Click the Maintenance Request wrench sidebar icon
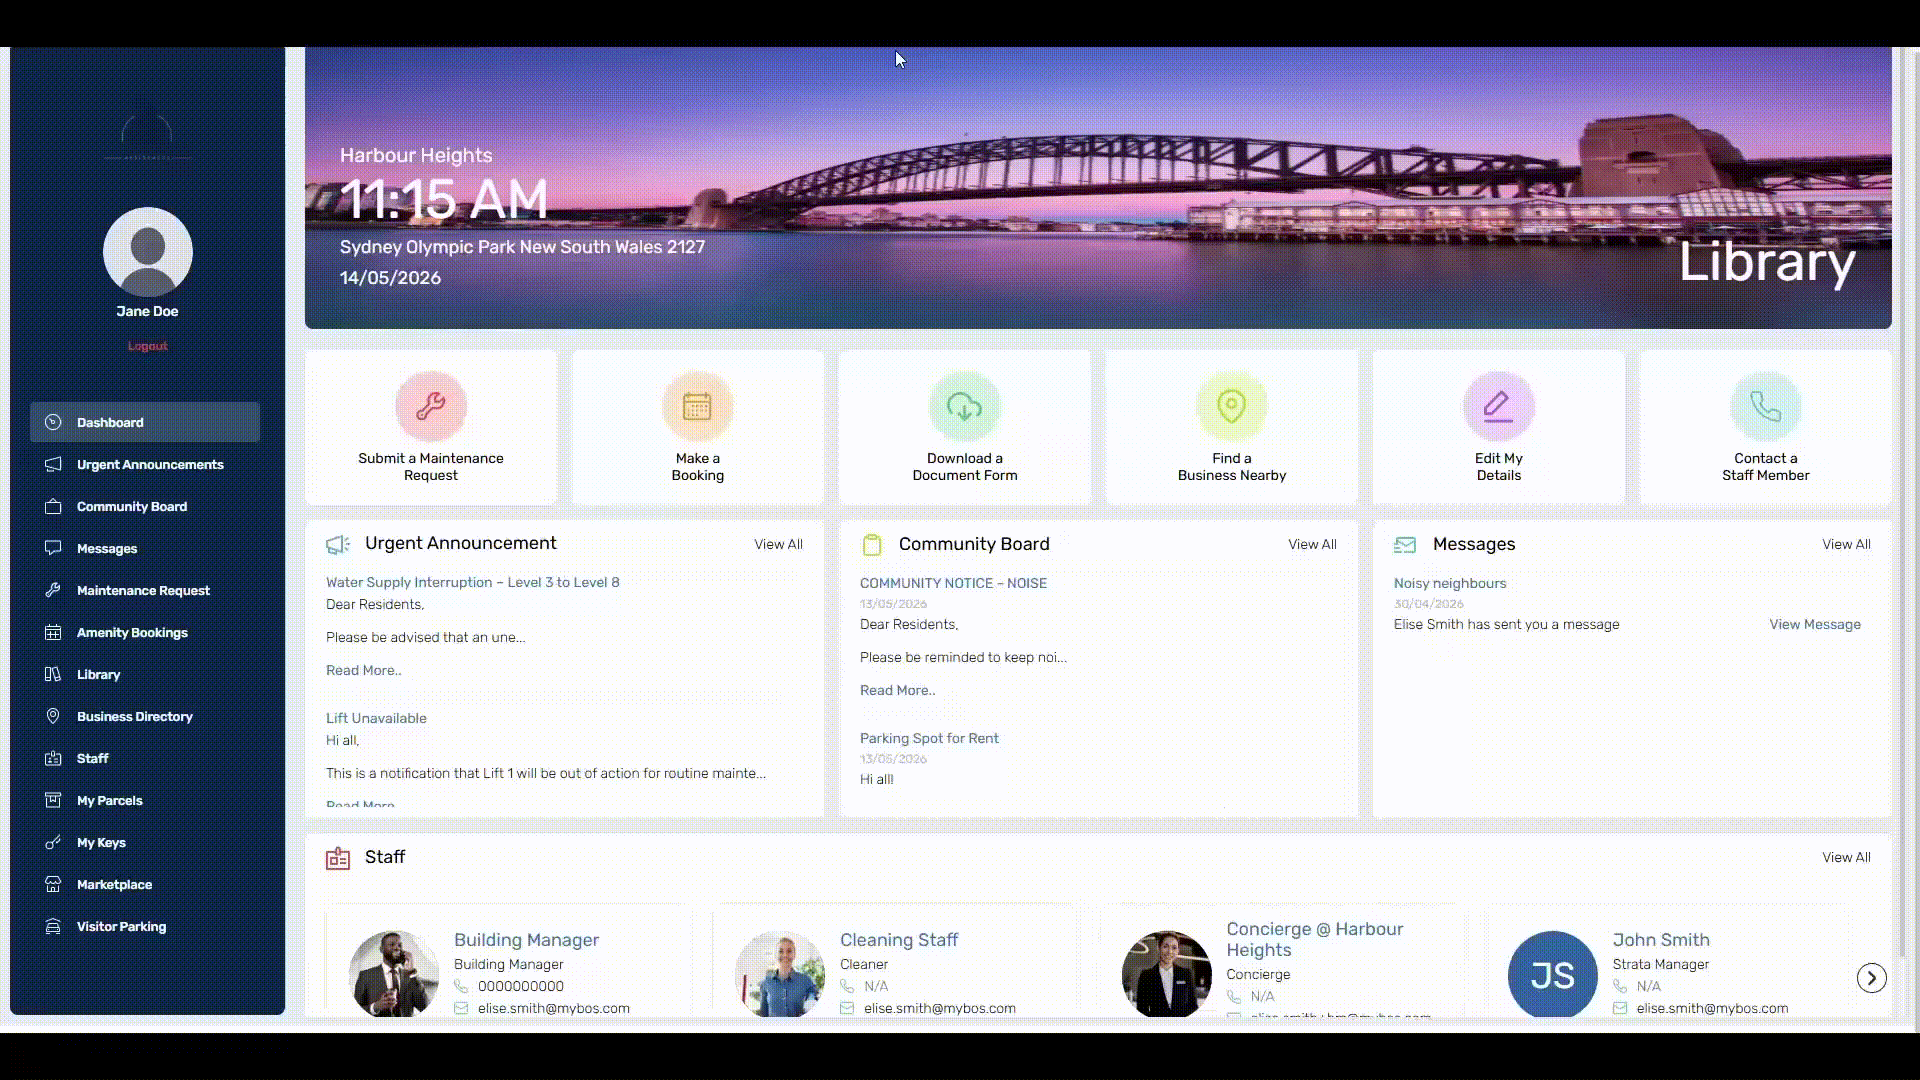This screenshot has width=1920, height=1080. [x=53, y=590]
